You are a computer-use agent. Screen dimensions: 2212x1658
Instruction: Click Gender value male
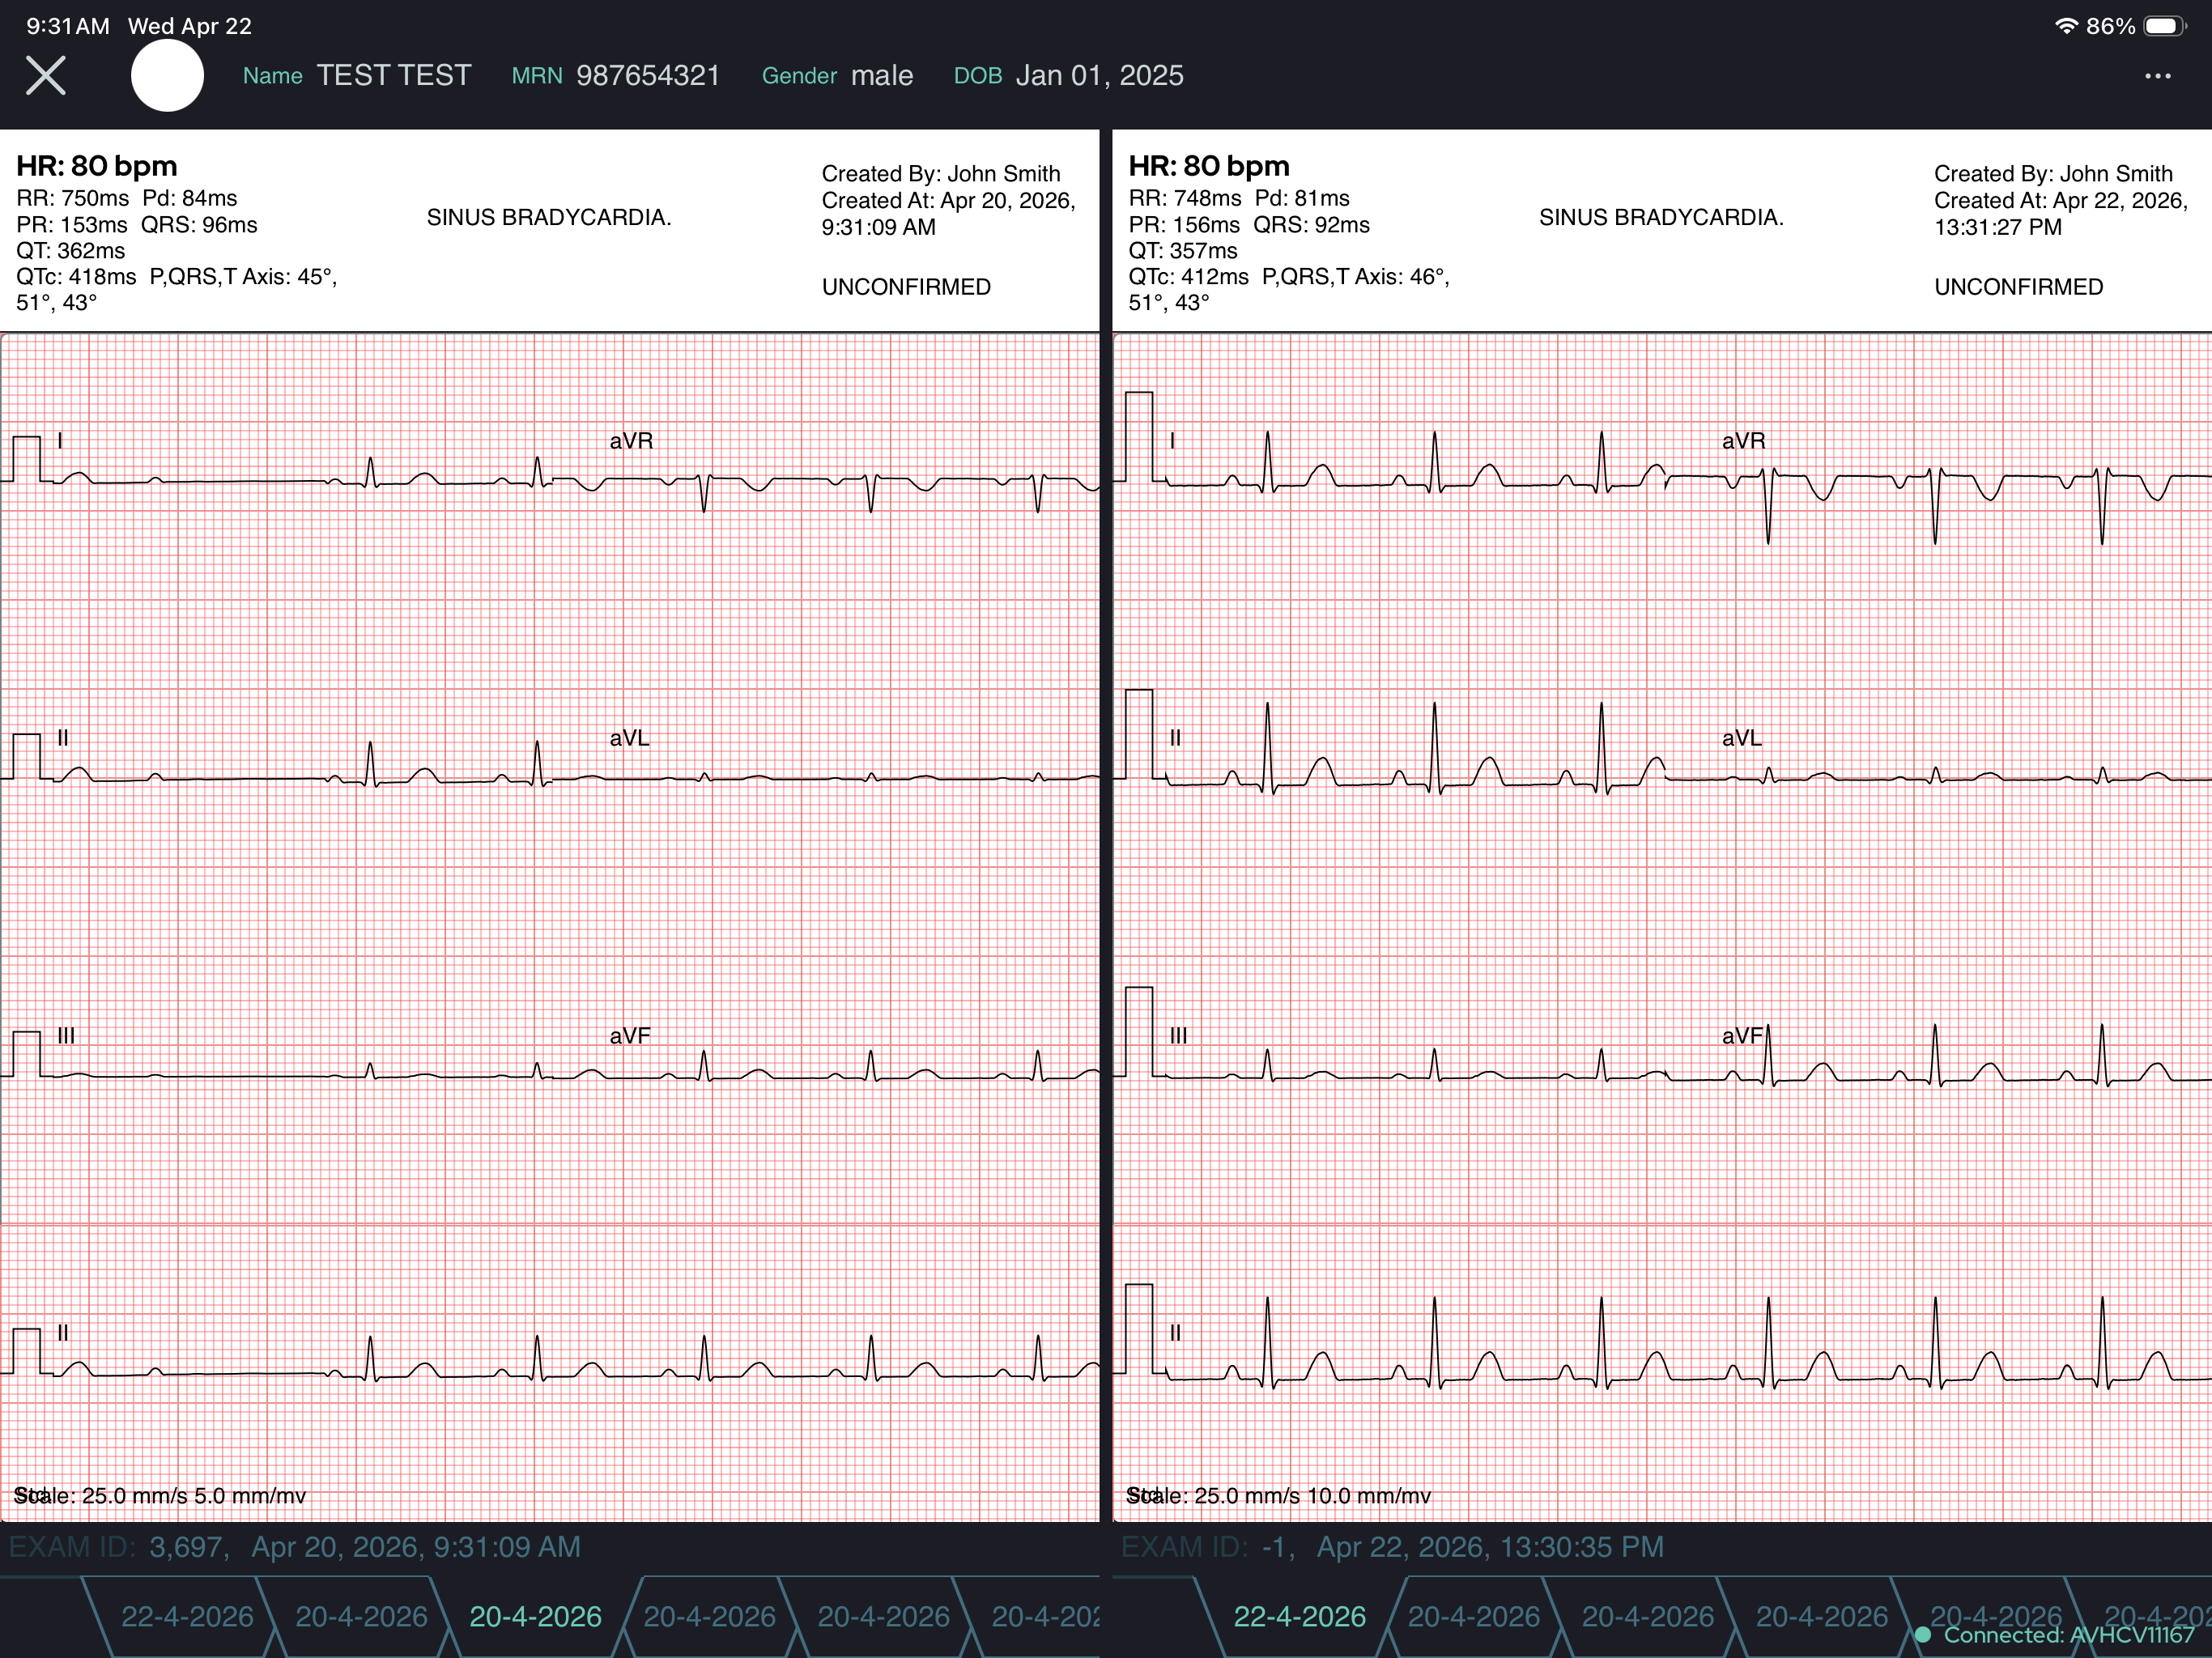tap(881, 76)
